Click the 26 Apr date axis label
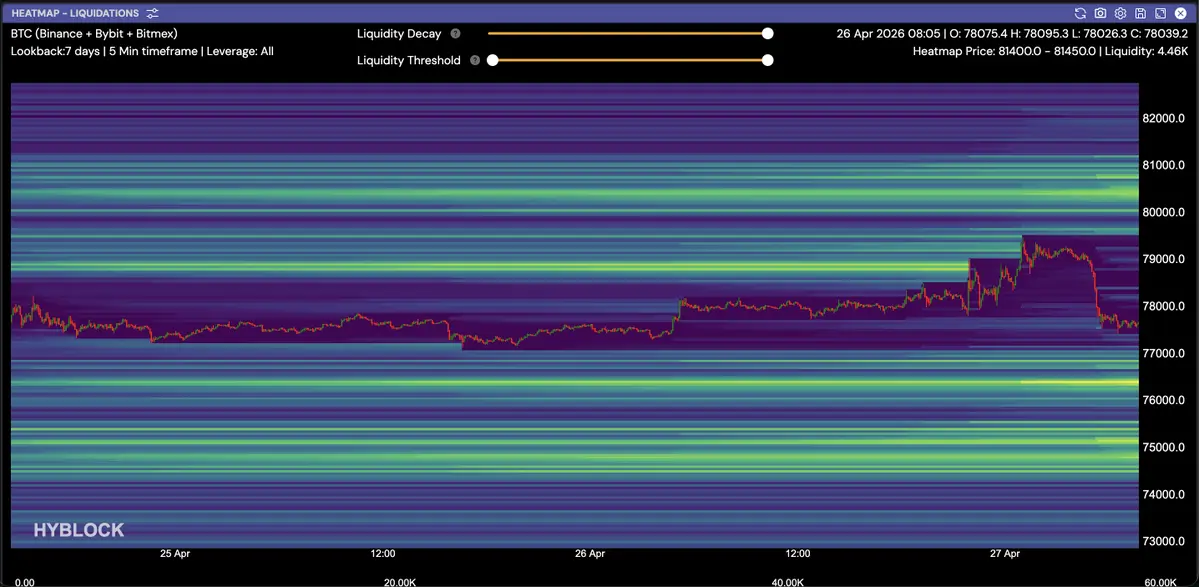 [x=590, y=553]
